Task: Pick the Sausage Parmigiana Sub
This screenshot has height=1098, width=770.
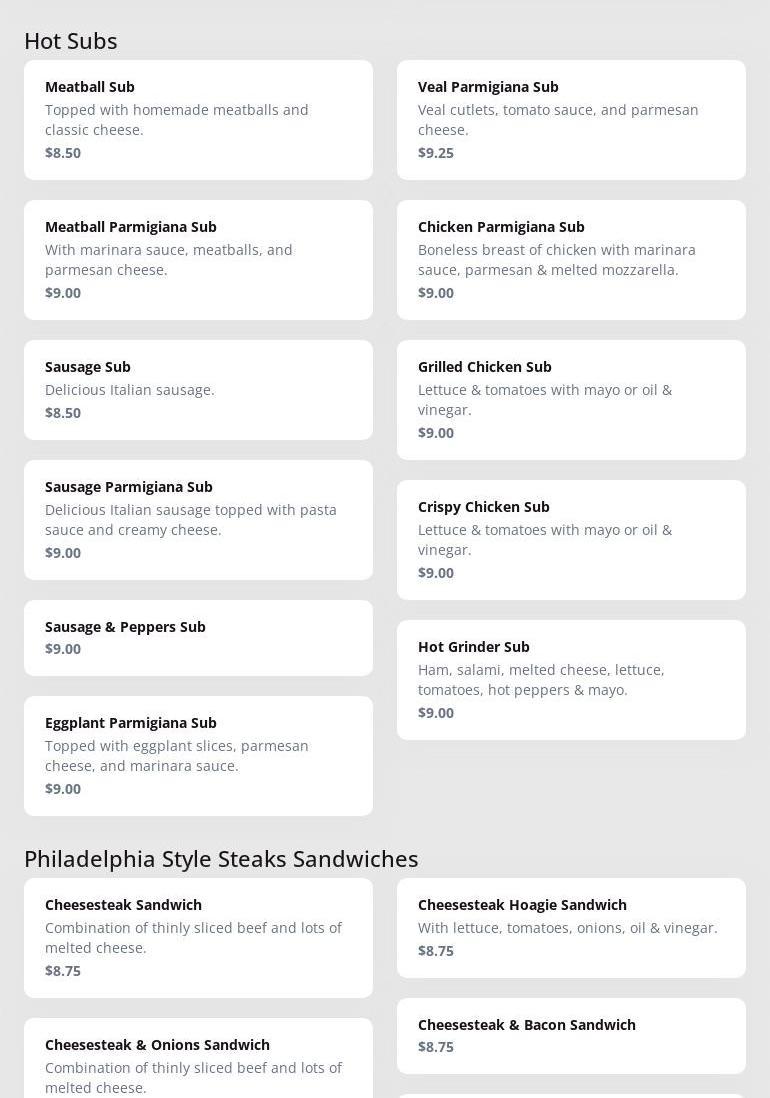Action: (198, 520)
